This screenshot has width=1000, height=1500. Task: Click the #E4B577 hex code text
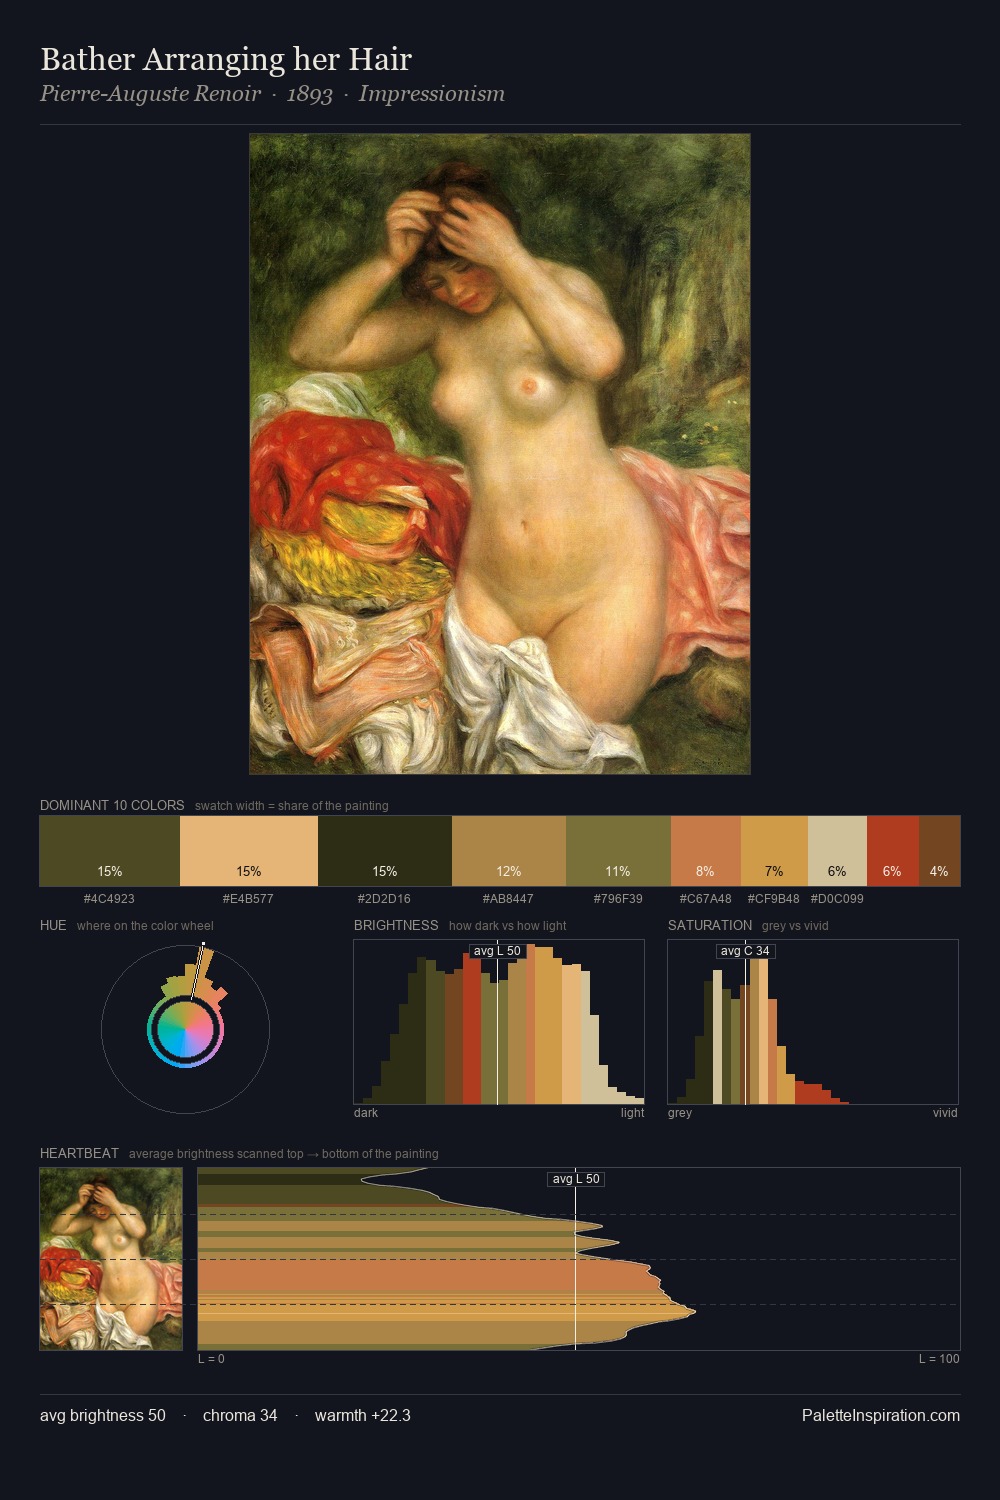[248, 899]
